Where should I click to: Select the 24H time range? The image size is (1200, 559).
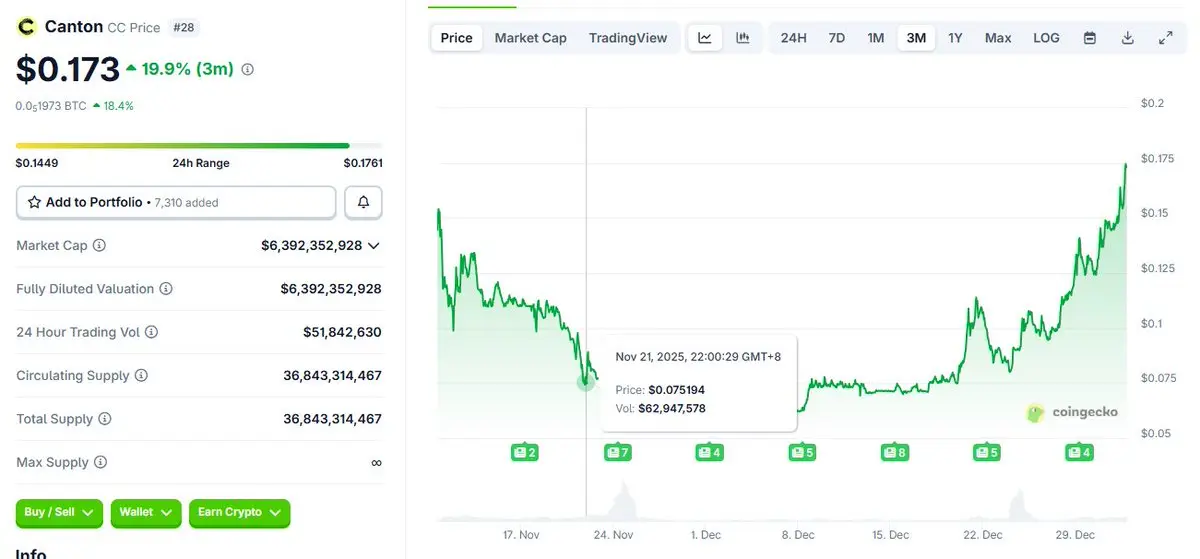(x=793, y=38)
